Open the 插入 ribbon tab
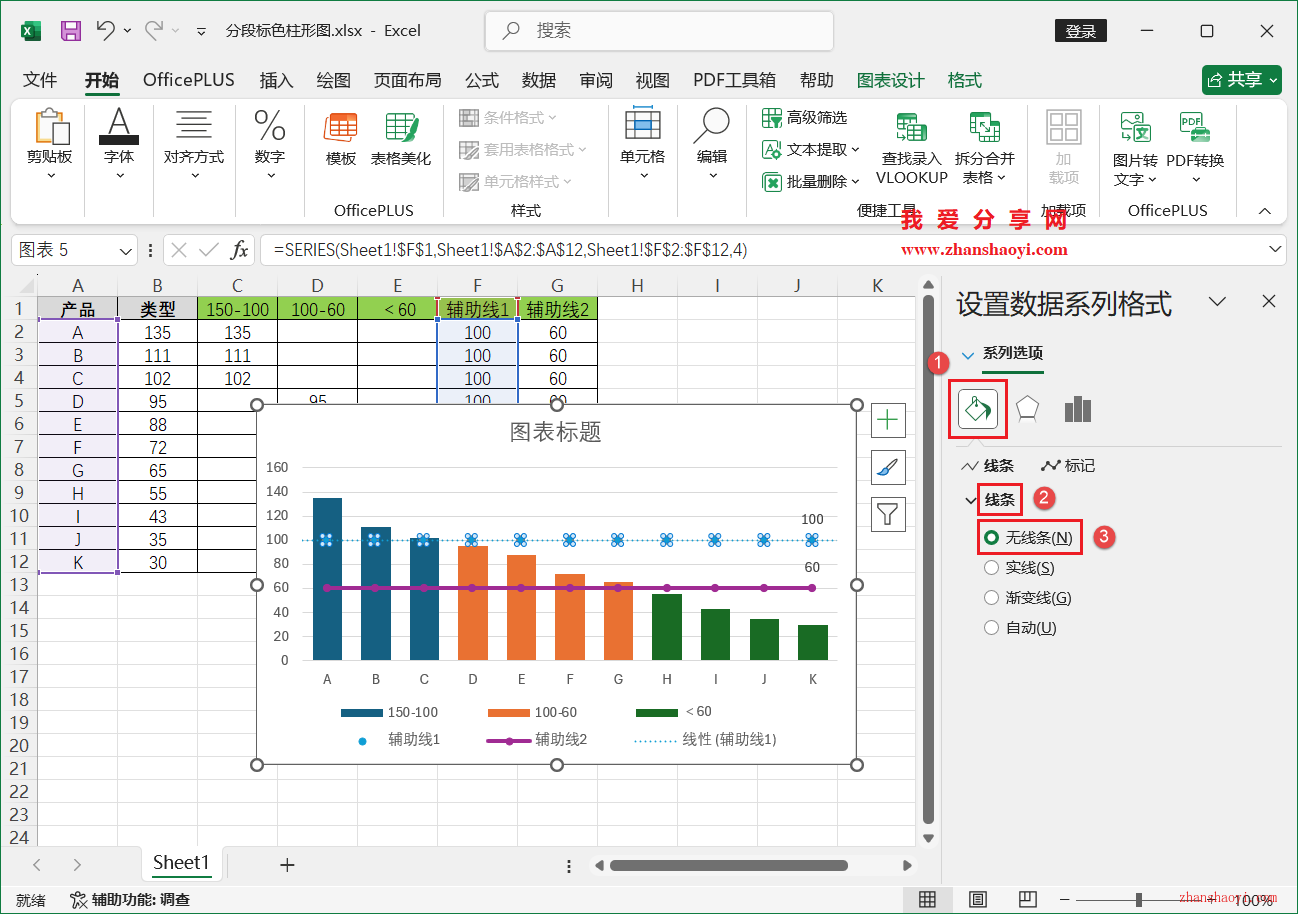This screenshot has height=914, width=1298. pos(276,80)
